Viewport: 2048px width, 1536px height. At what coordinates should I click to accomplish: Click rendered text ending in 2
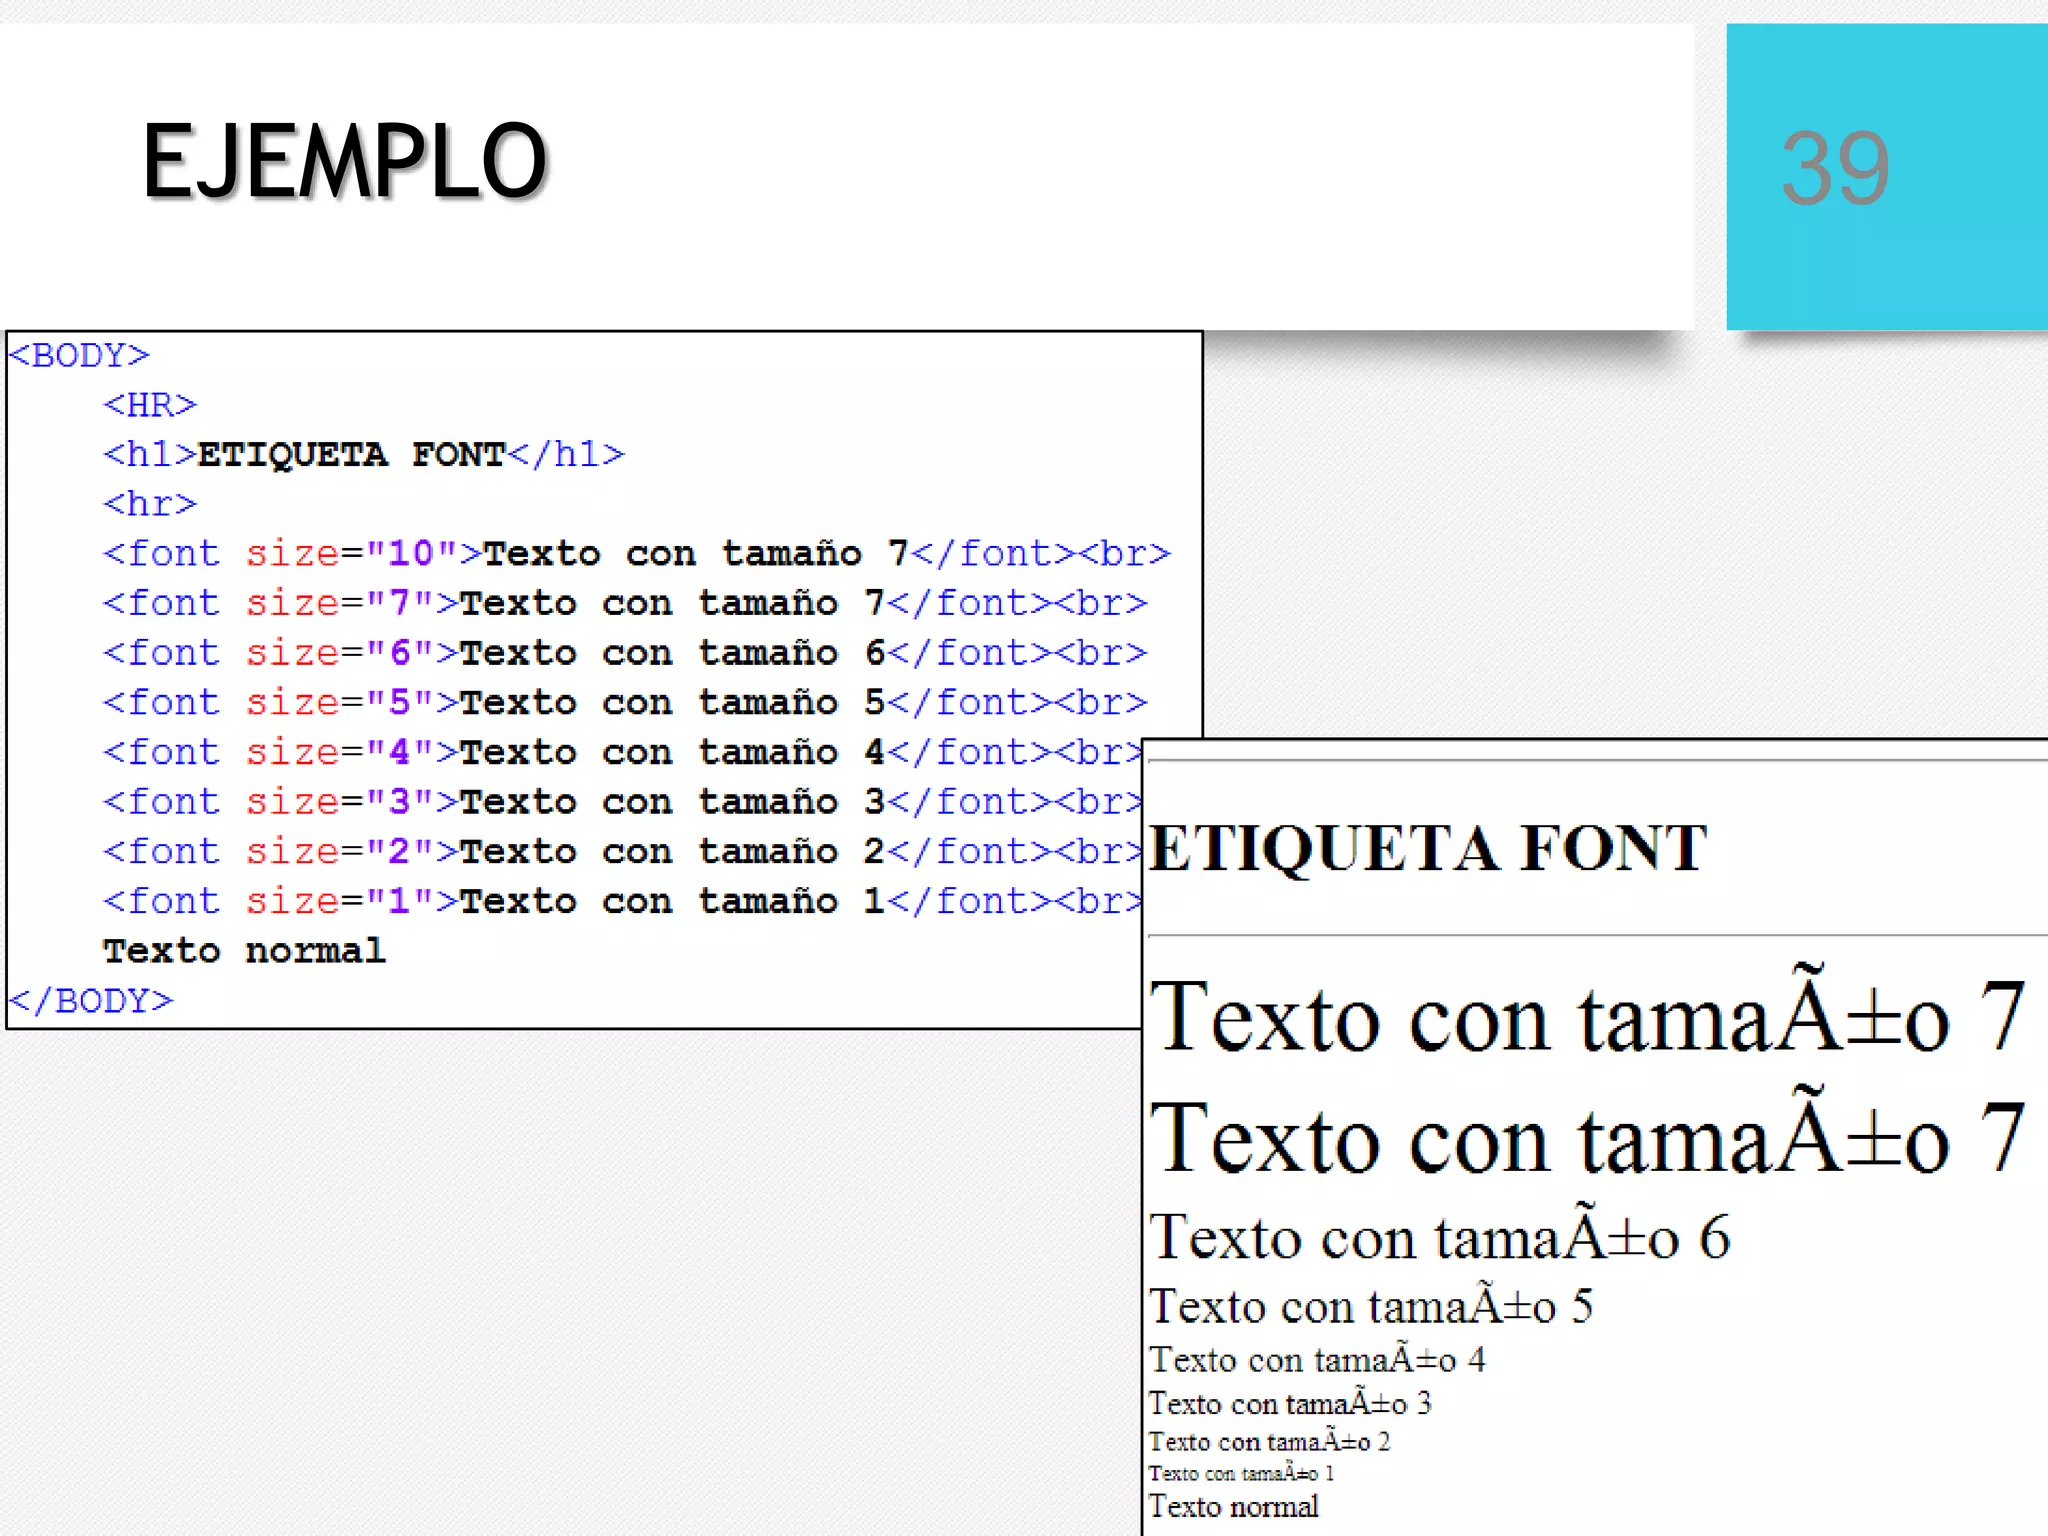point(1269,1441)
